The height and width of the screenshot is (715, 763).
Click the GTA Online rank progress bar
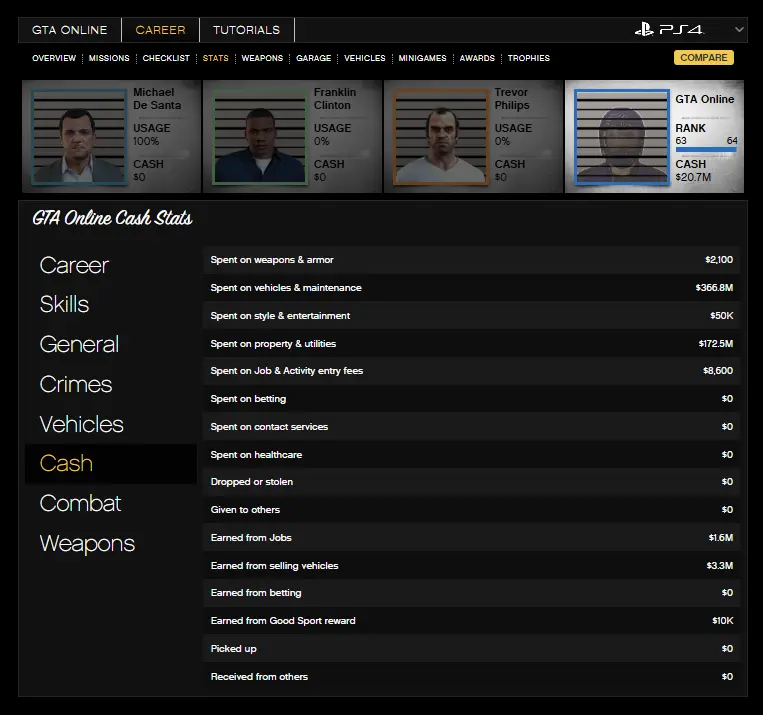[x=706, y=150]
